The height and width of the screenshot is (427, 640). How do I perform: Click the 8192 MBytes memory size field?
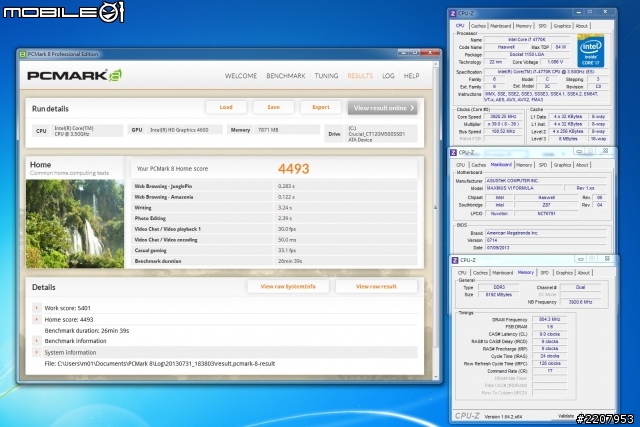coord(498,294)
